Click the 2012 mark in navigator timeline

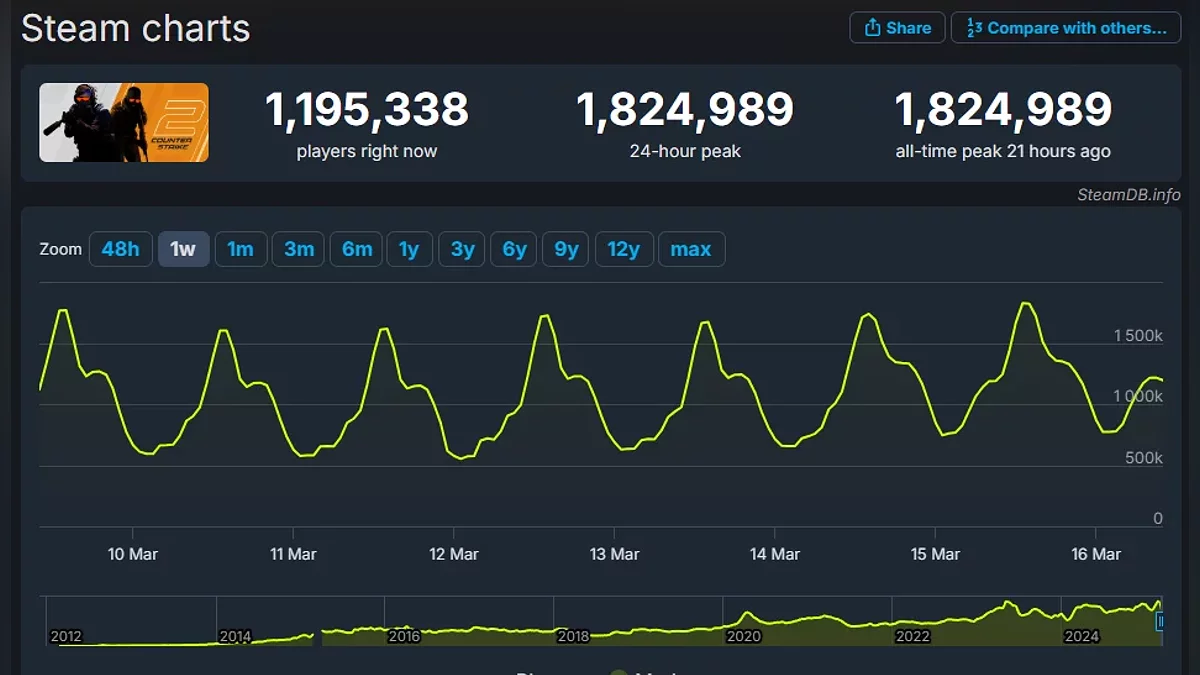[x=66, y=636]
